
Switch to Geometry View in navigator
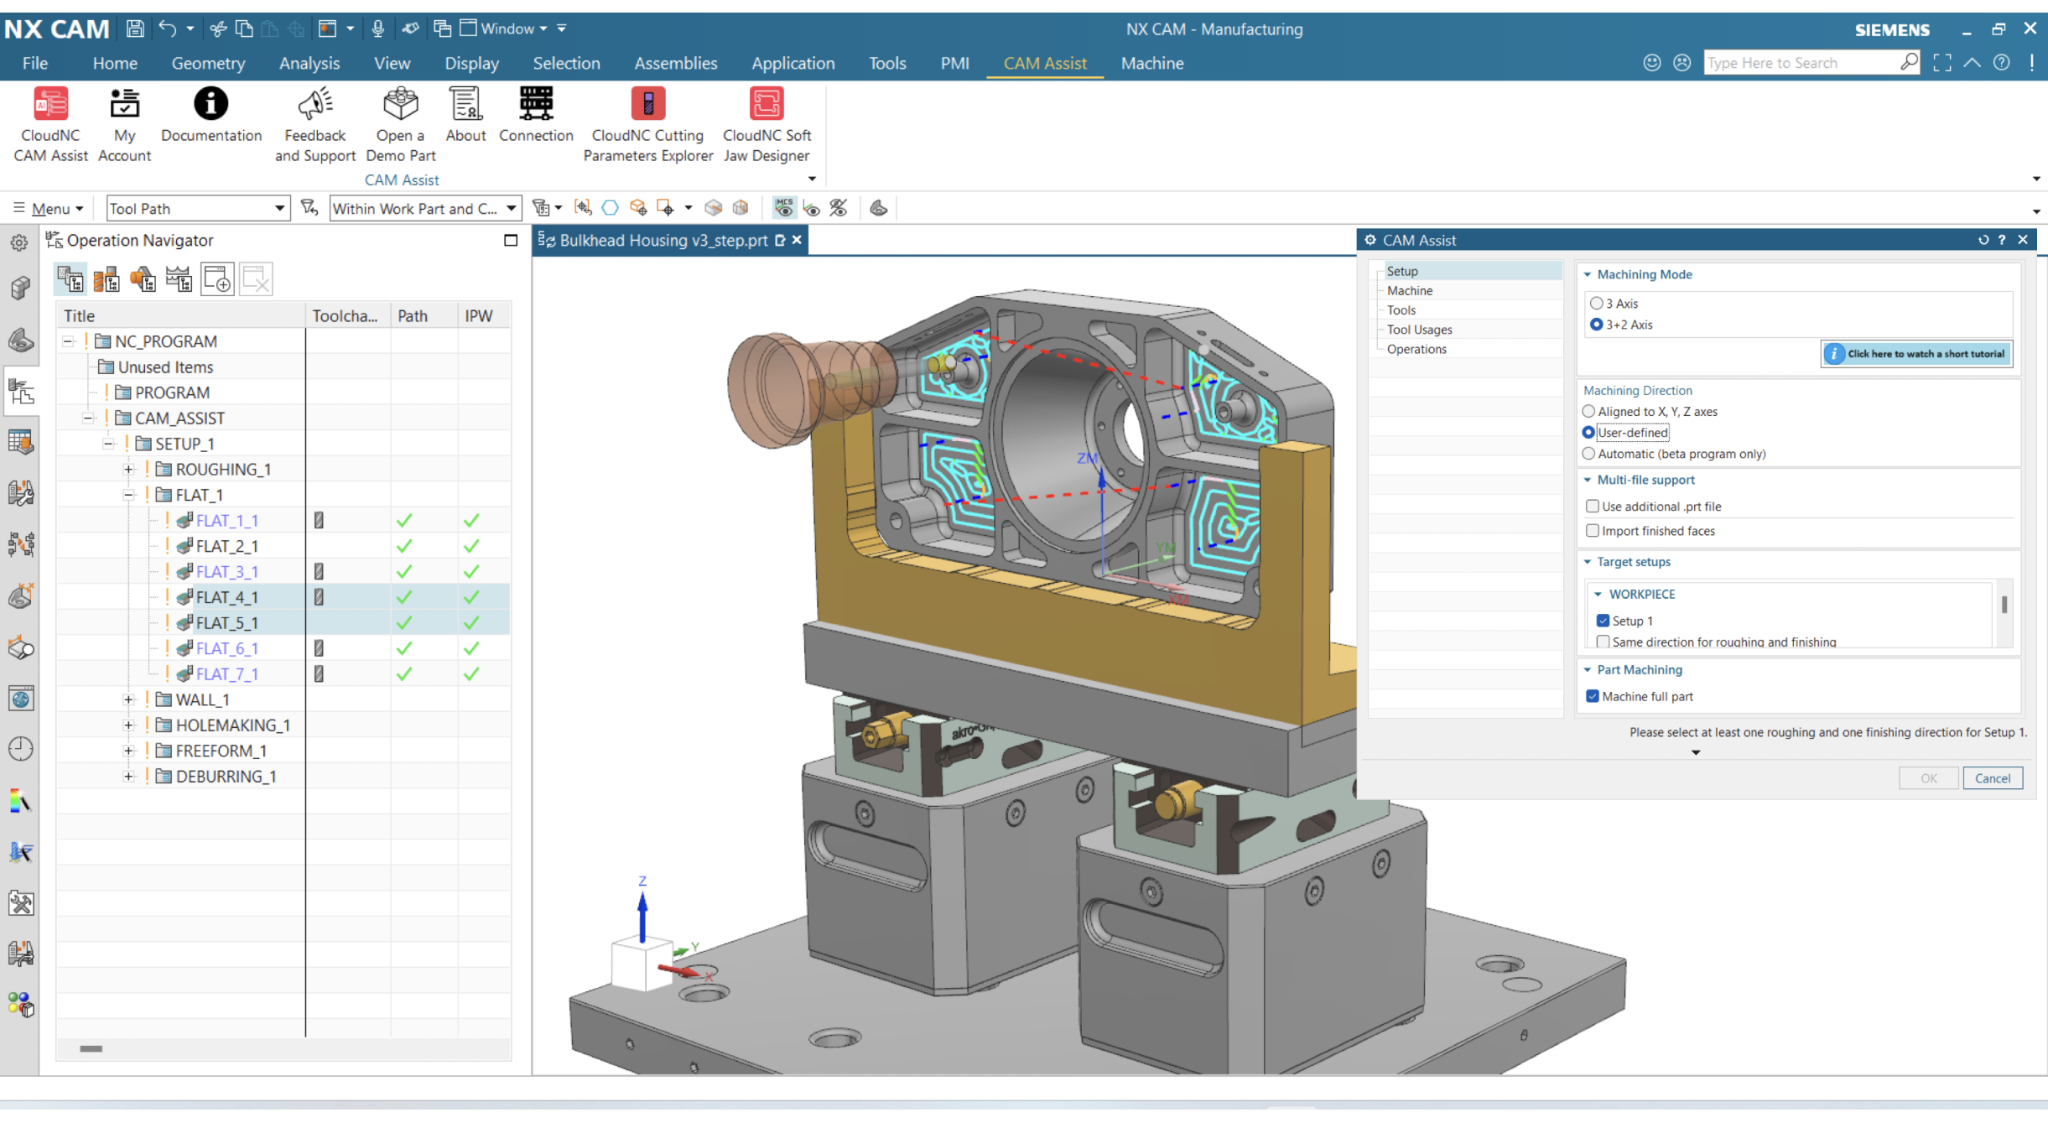[x=143, y=279]
